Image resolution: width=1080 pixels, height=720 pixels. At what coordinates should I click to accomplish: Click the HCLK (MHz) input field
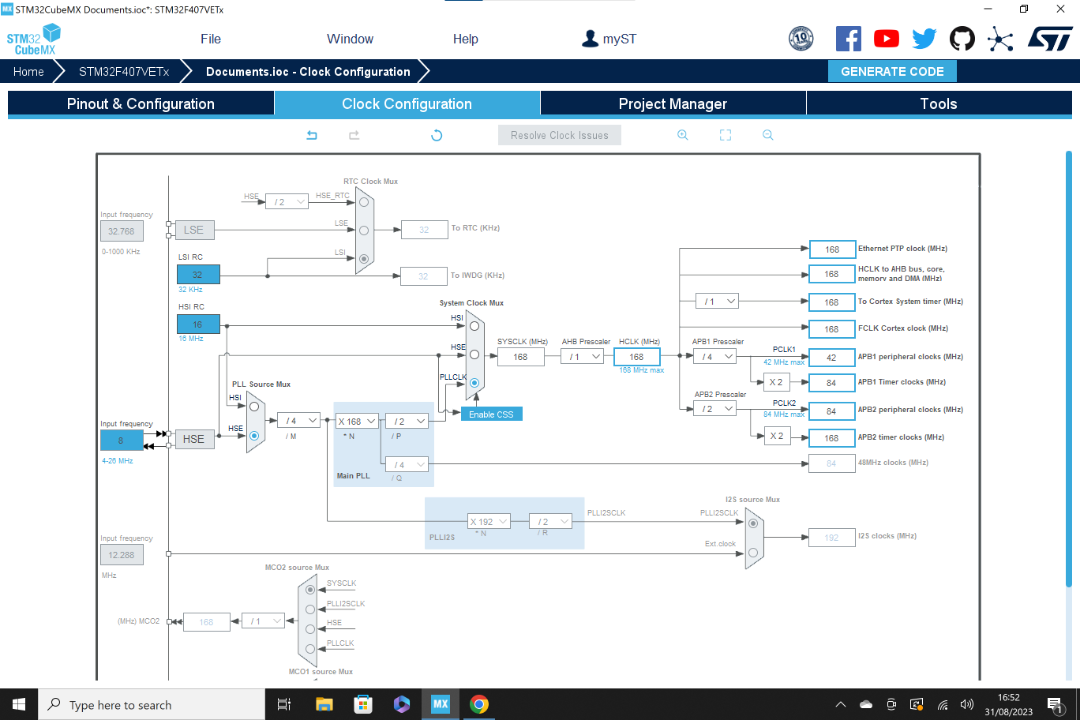point(636,356)
